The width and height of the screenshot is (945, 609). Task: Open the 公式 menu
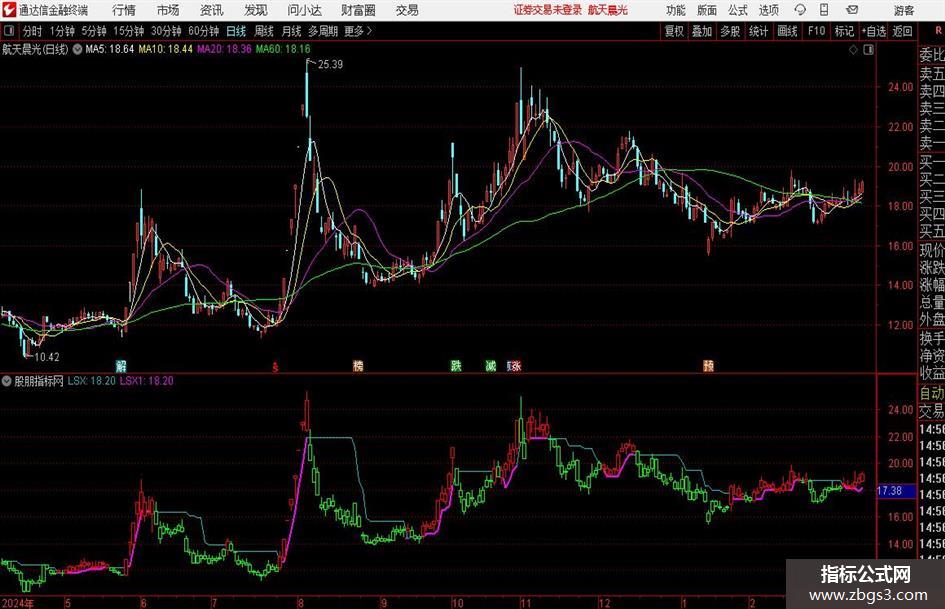pos(738,10)
